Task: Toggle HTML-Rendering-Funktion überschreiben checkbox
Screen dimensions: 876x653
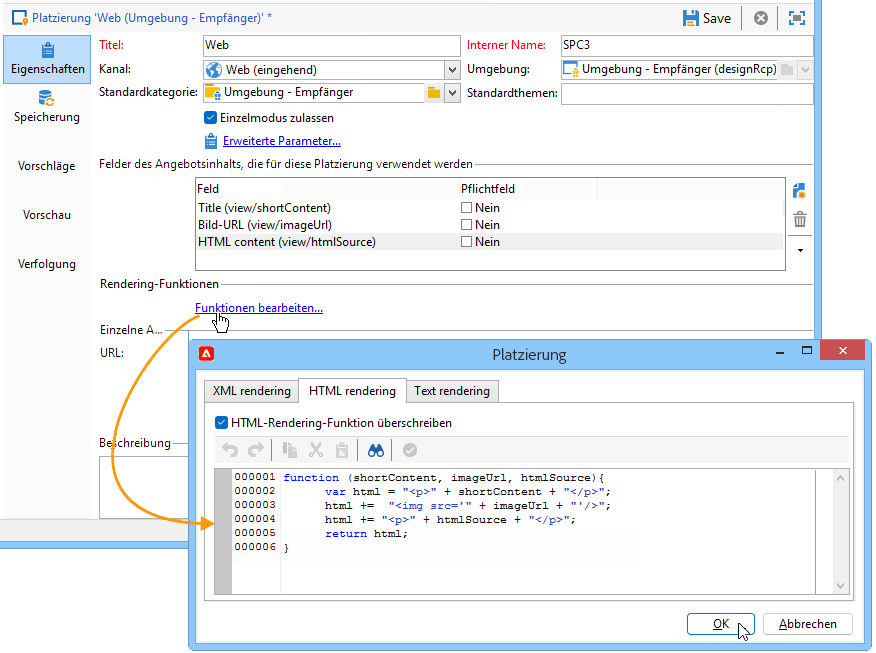Action: (x=222, y=423)
